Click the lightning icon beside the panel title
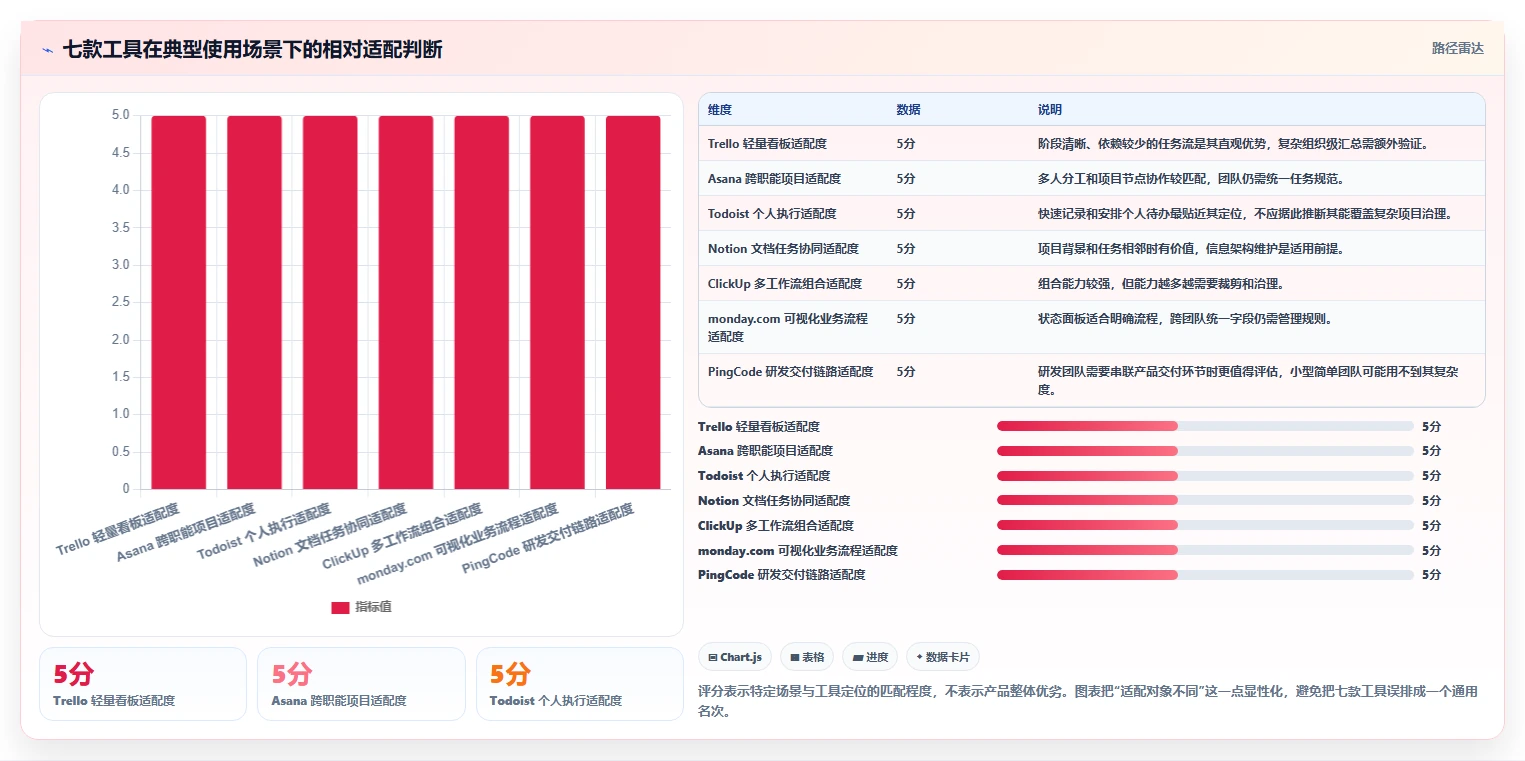 [x=48, y=50]
